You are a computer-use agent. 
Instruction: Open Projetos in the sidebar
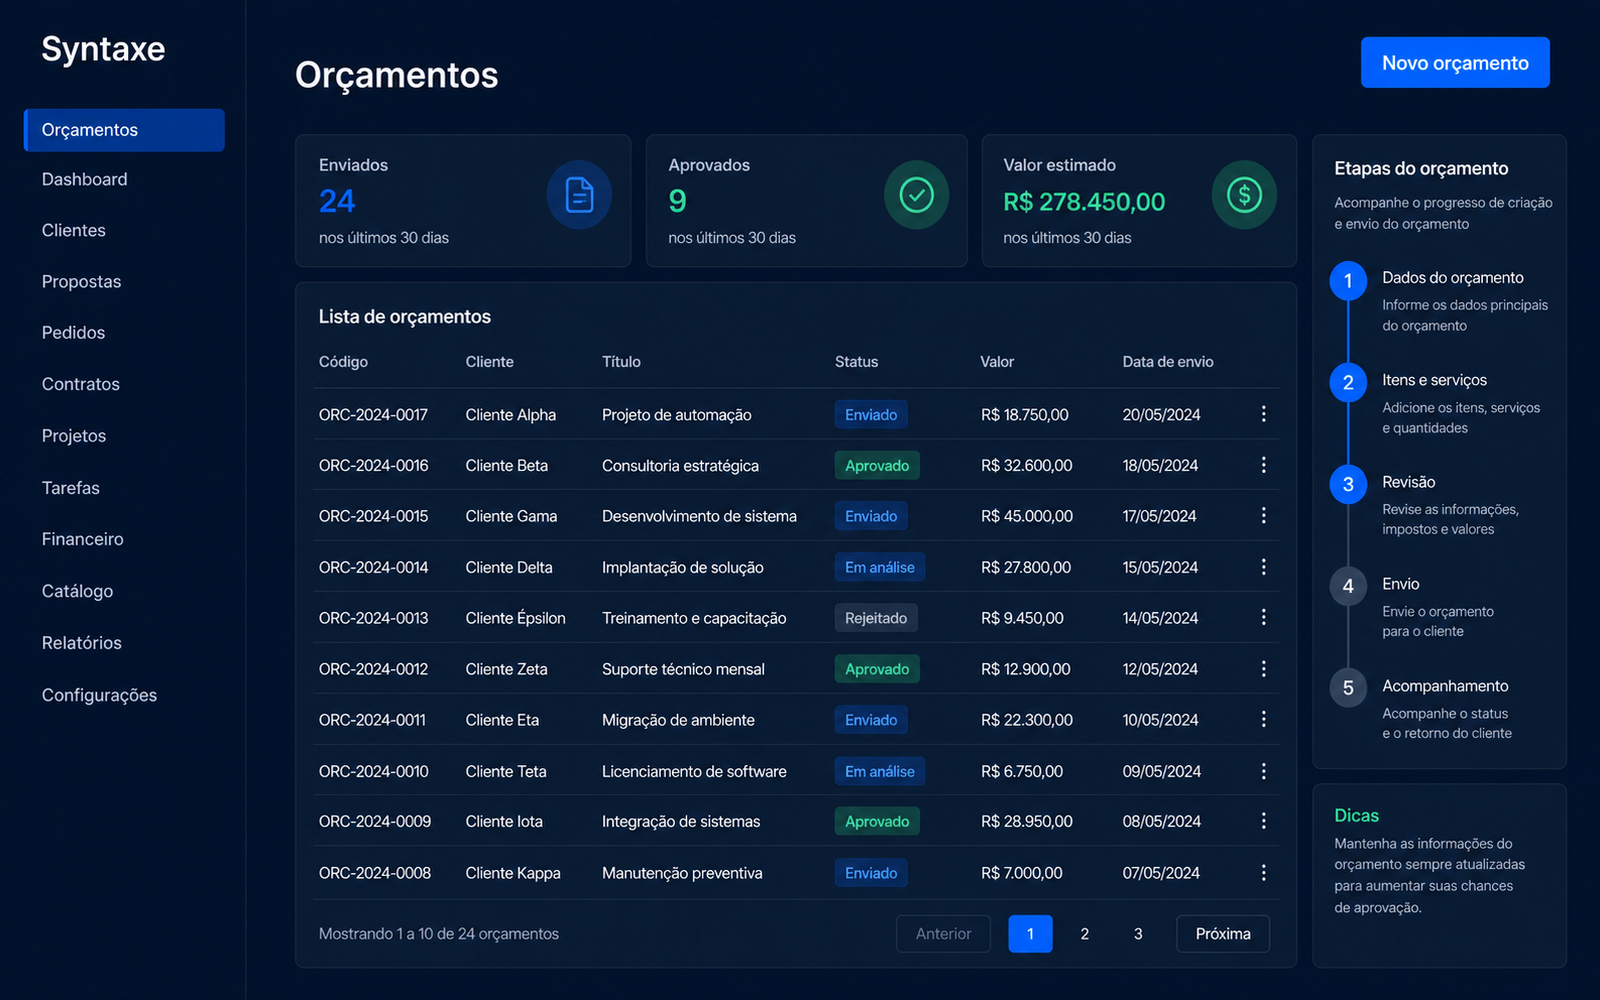click(x=74, y=436)
